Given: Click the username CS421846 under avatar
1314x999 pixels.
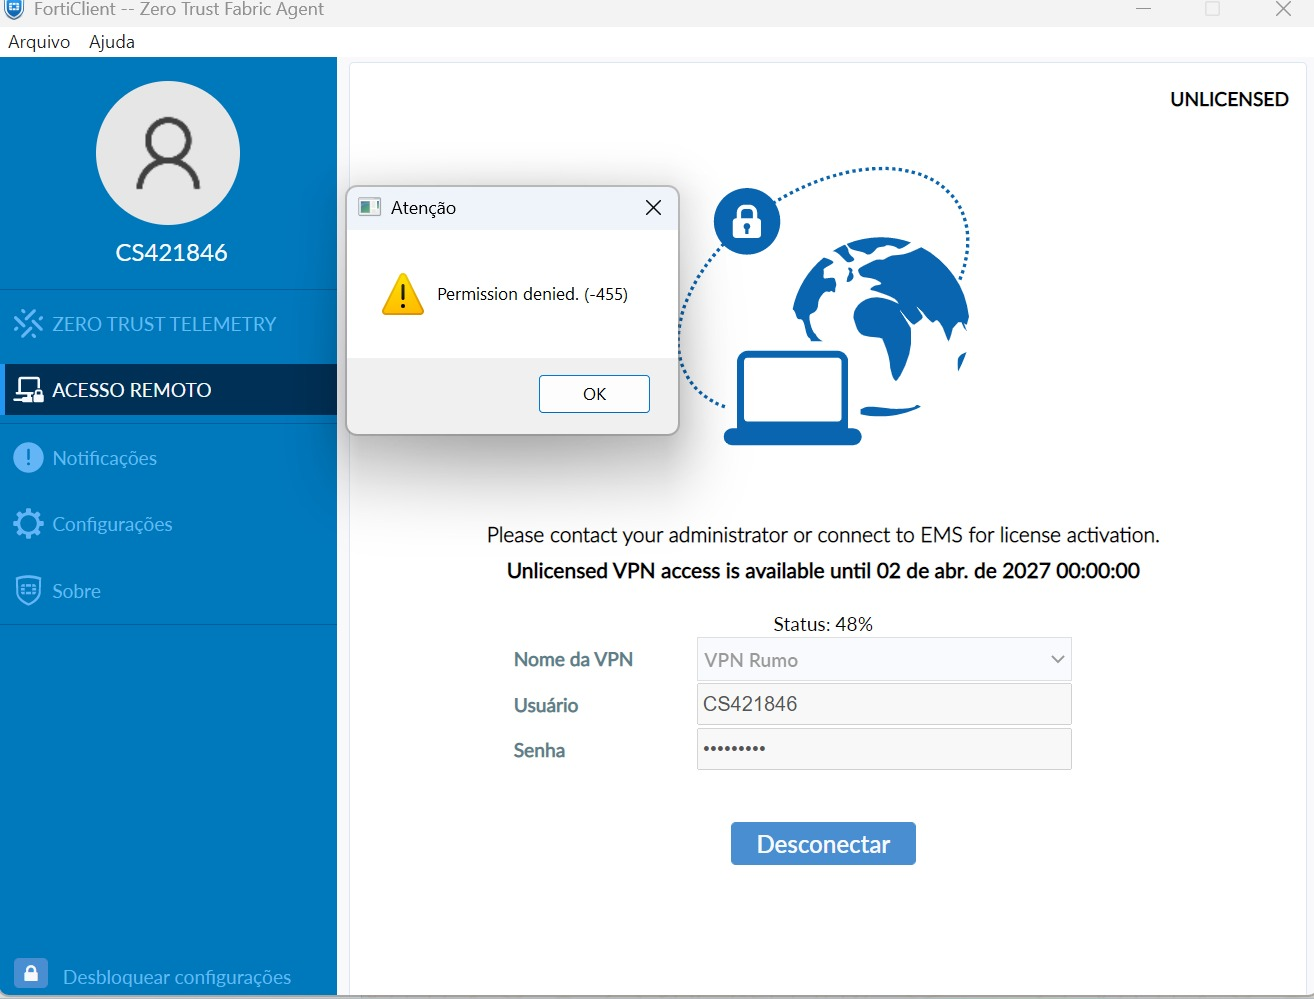Looking at the screenshot, I should [x=172, y=253].
